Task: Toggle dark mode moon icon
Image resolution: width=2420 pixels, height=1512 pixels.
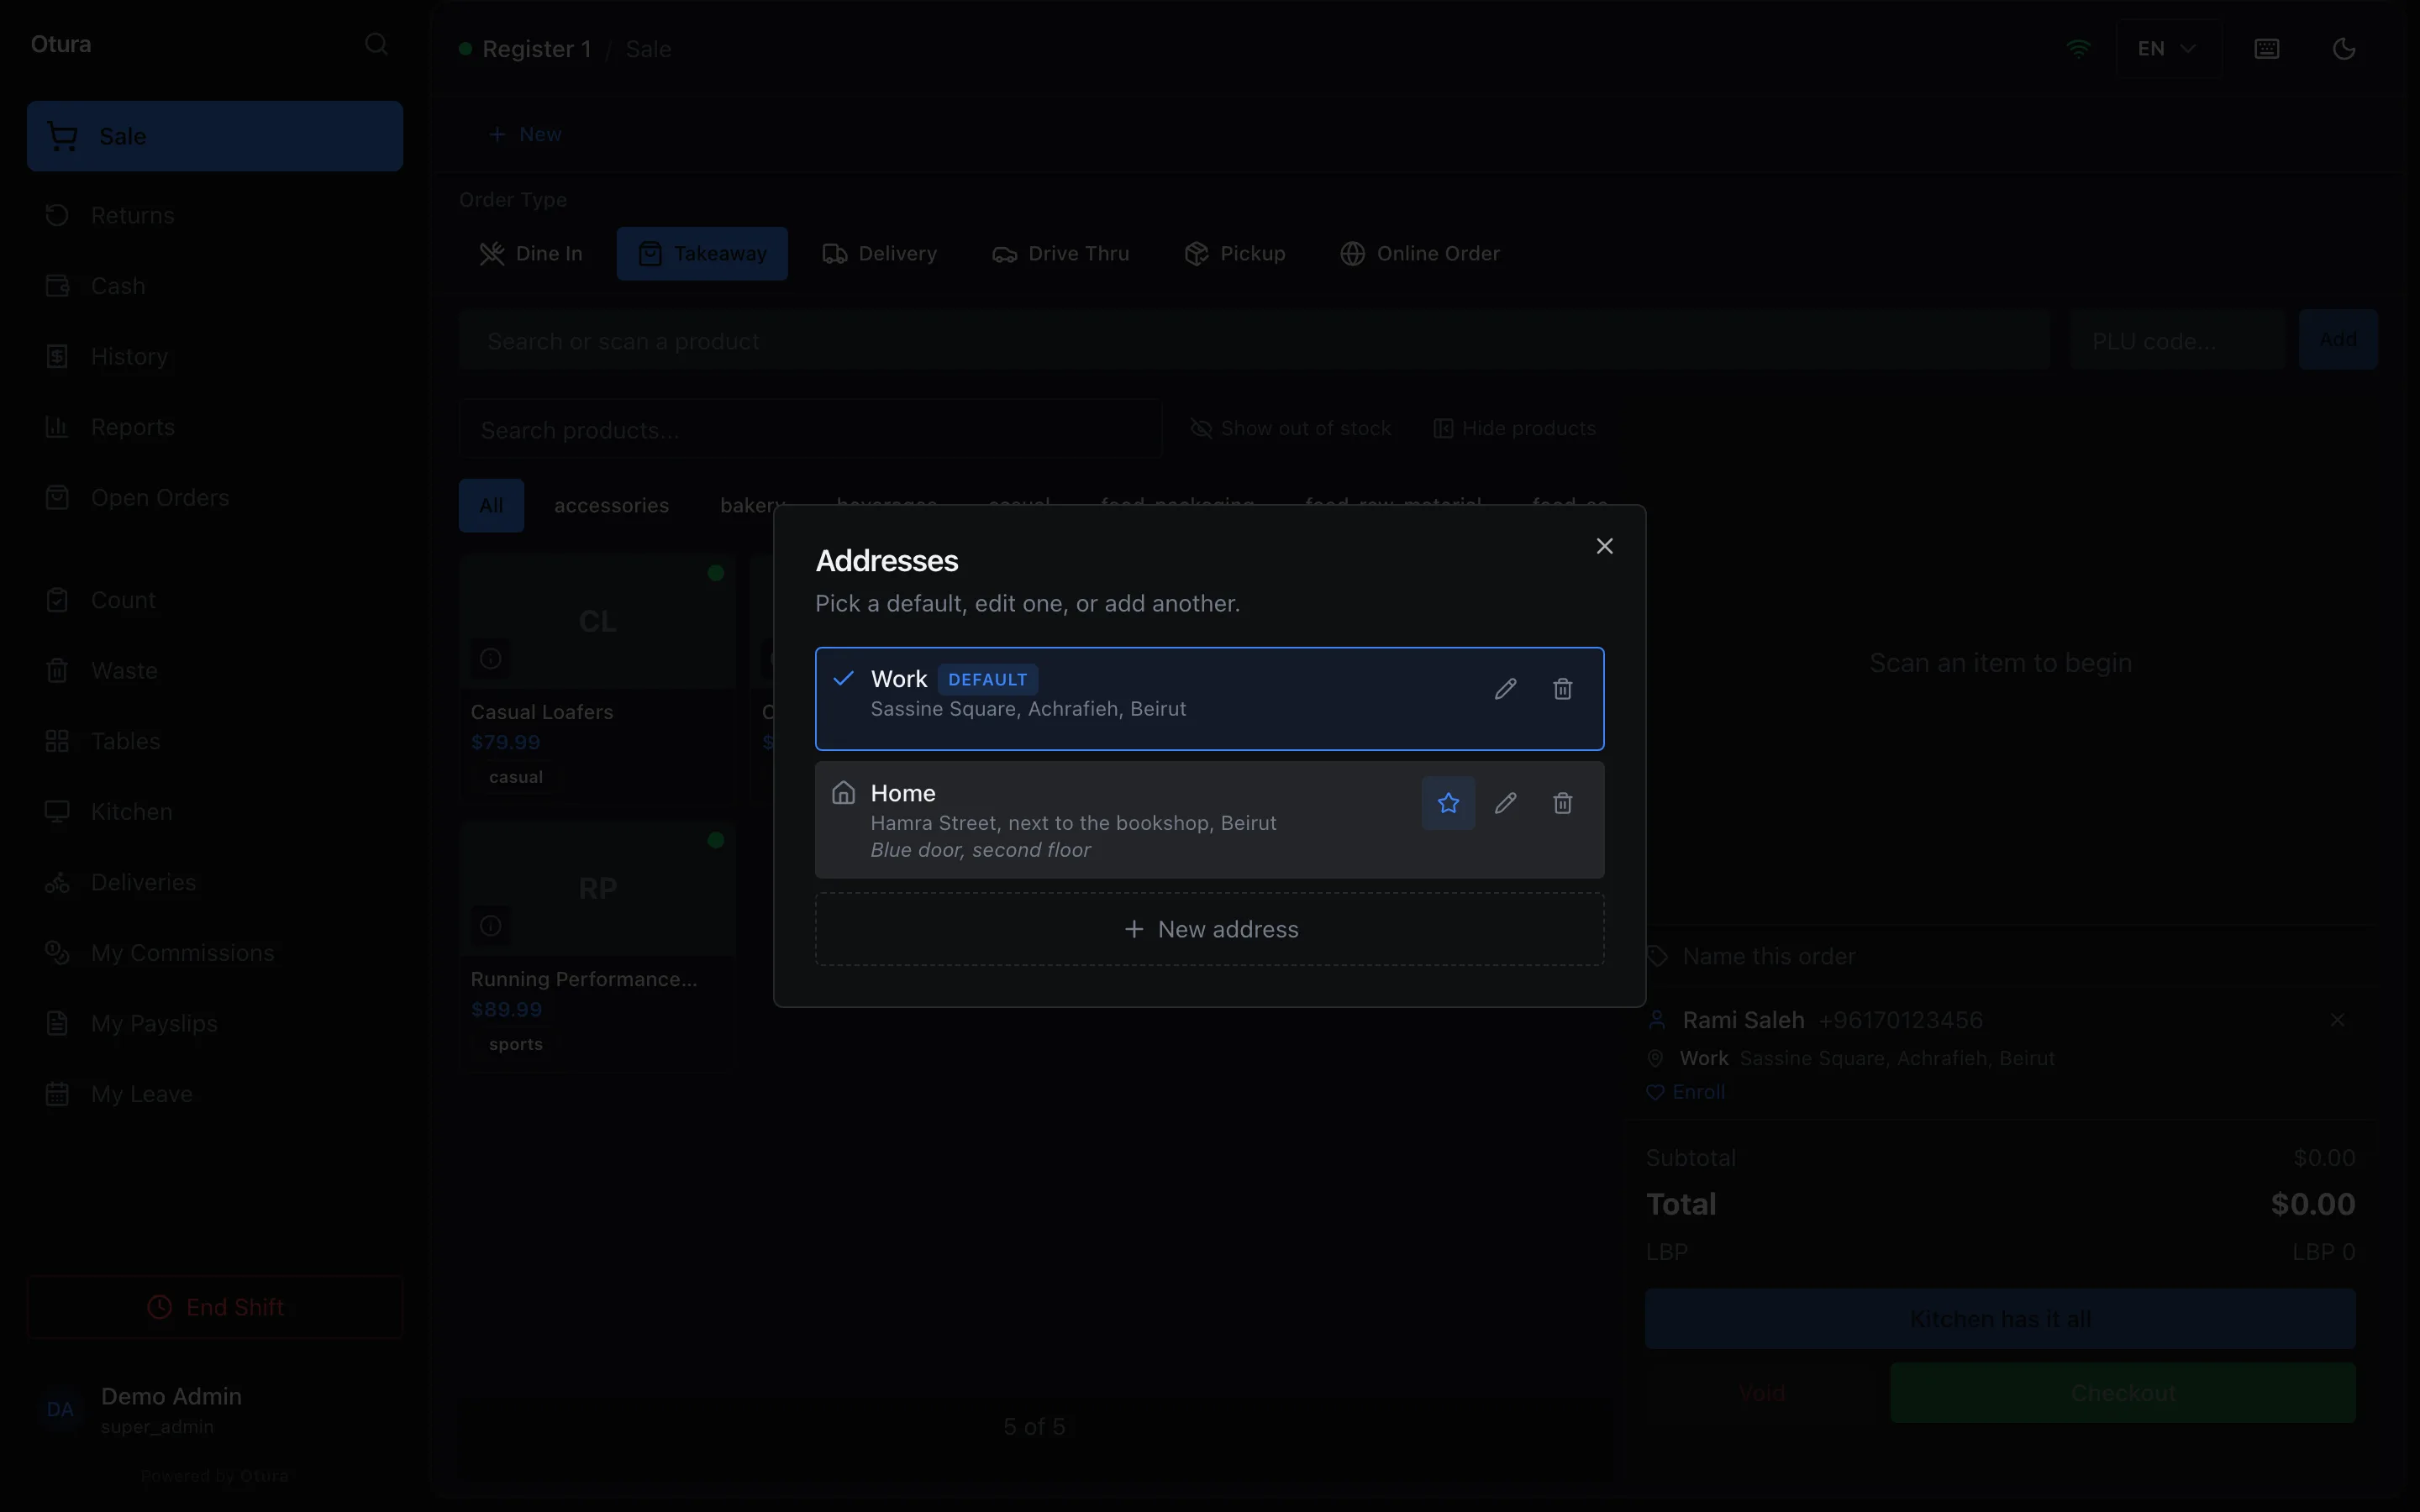Action: tap(2343, 49)
